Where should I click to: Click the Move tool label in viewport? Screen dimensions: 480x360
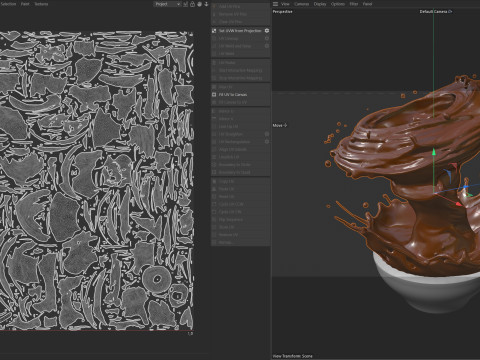coord(280,125)
